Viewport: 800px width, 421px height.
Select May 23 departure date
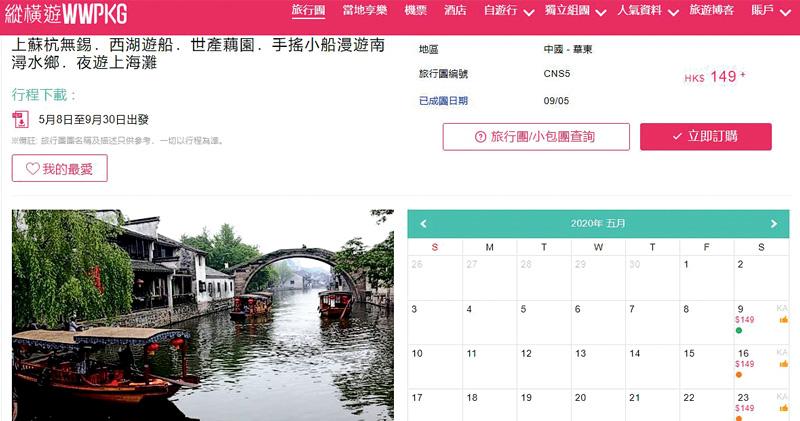[761, 405]
